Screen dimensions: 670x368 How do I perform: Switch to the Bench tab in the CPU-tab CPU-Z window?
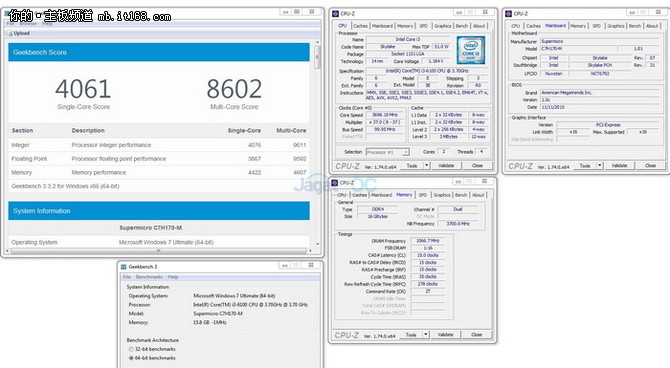tap(462, 26)
